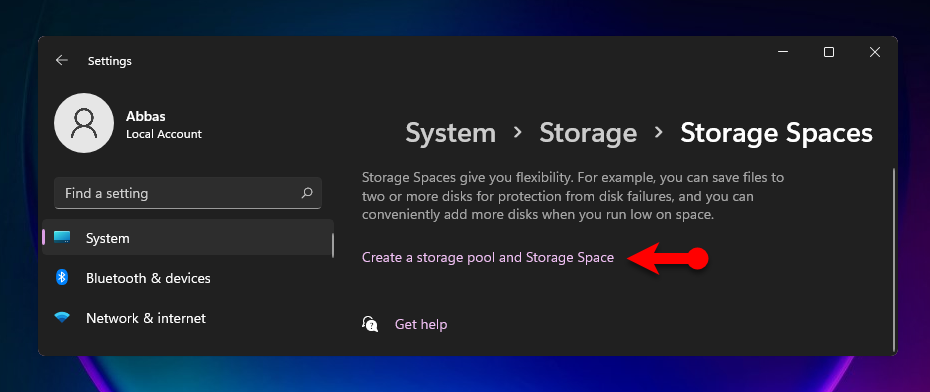Open the System section in sidebar

pyautogui.click(x=188, y=238)
